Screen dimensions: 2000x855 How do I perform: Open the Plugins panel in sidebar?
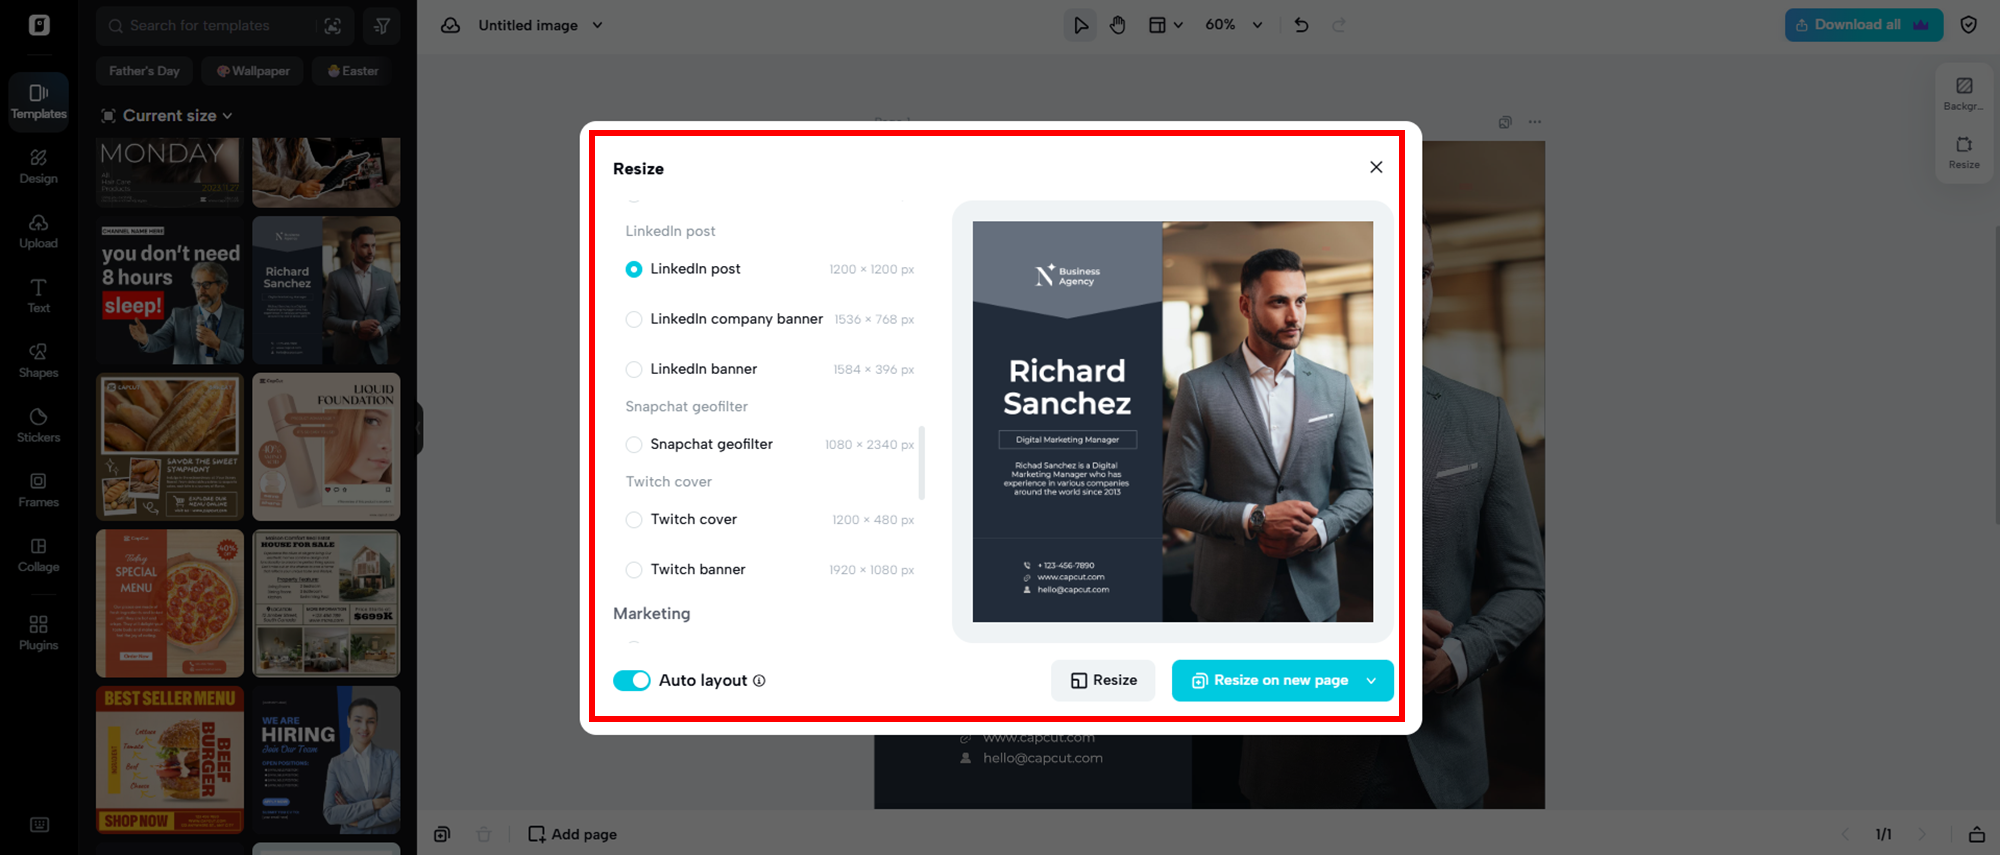pyautogui.click(x=39, y=633)
